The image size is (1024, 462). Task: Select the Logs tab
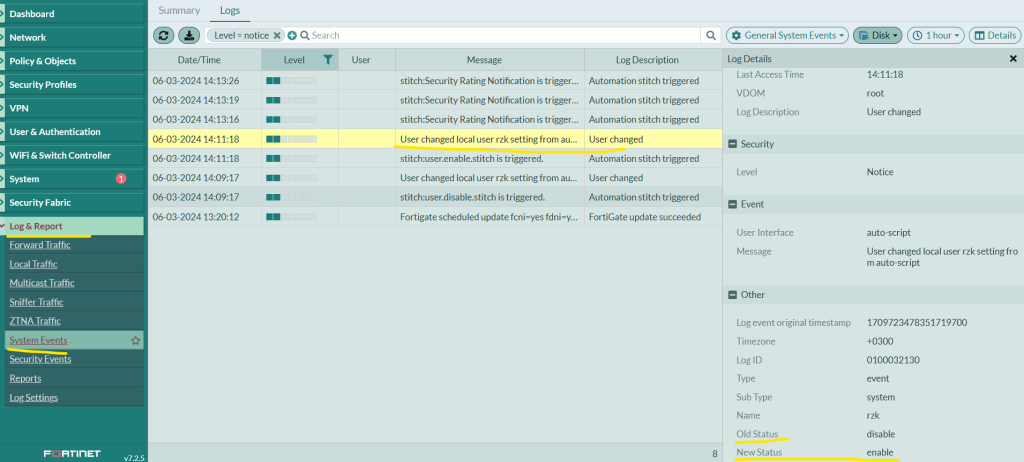tap(229, 10)
